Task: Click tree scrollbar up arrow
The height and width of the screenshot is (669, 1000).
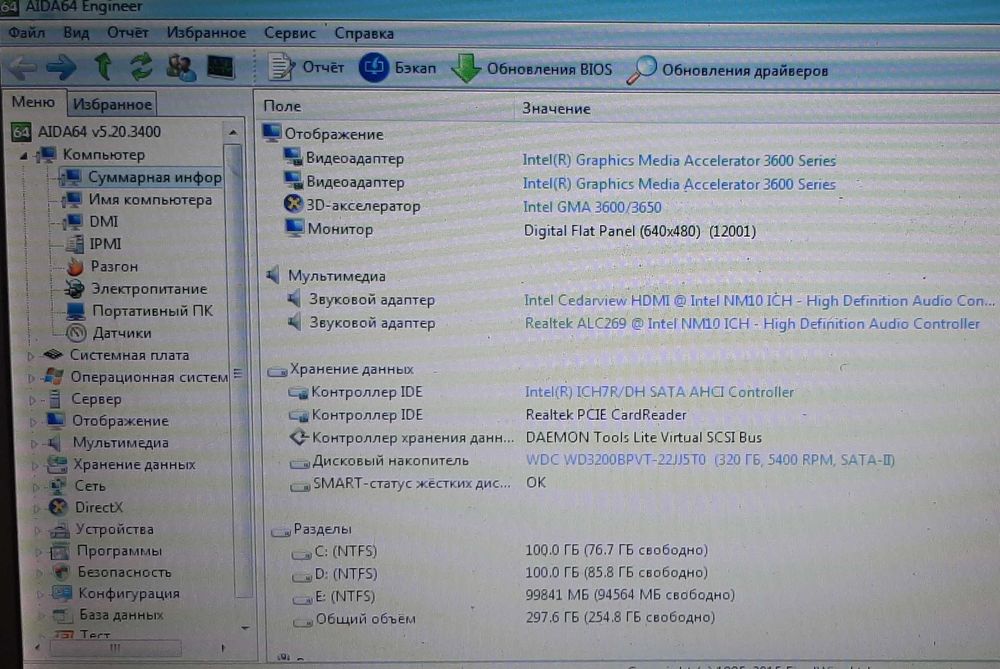Action: click(x=233, y=133)
